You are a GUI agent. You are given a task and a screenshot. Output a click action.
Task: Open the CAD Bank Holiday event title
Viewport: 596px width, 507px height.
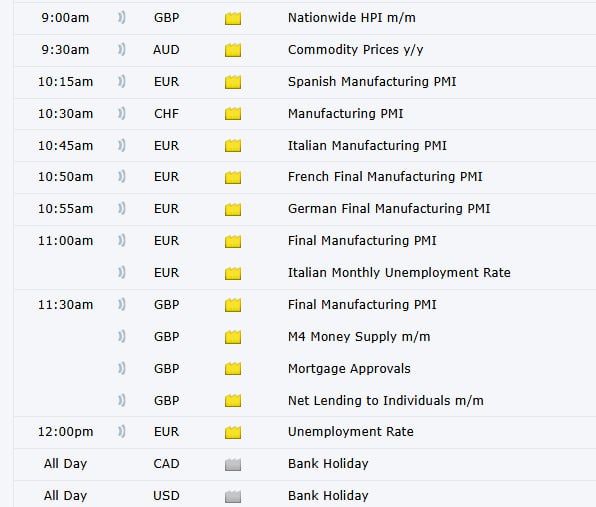pyautogui.click(x=328, y=464)
